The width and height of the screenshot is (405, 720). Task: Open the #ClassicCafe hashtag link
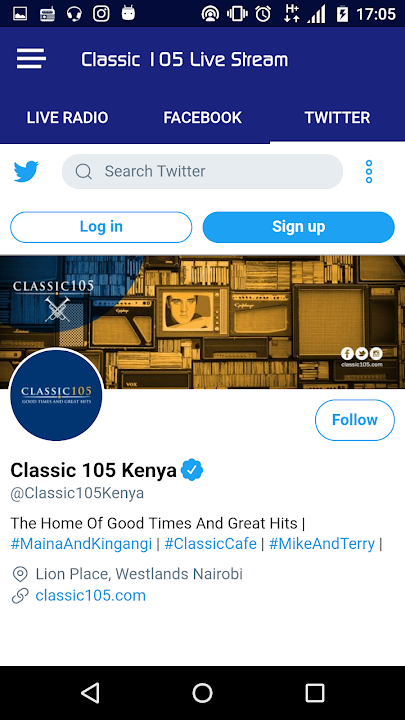click(x=210, y=544)
